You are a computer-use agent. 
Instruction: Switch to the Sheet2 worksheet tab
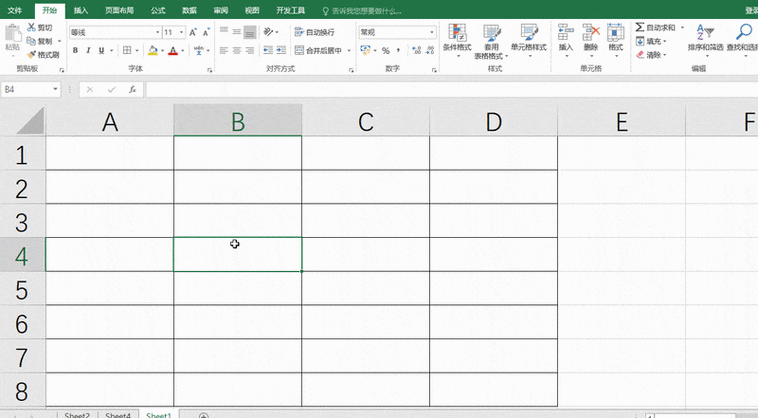coord(77,414)
